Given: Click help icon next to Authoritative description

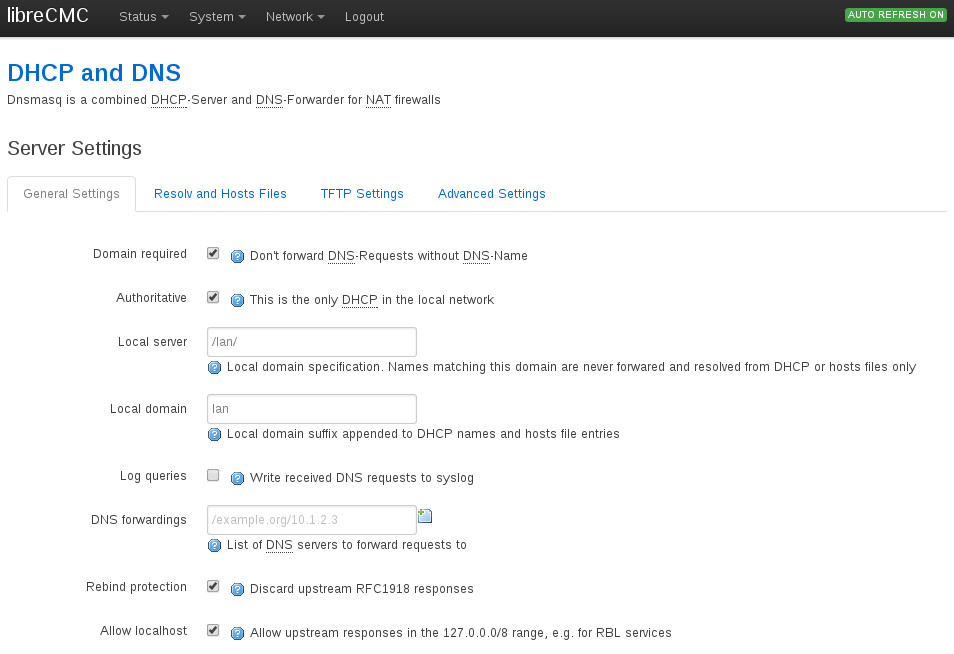Looking at the screenshot, I should point(237,300).
